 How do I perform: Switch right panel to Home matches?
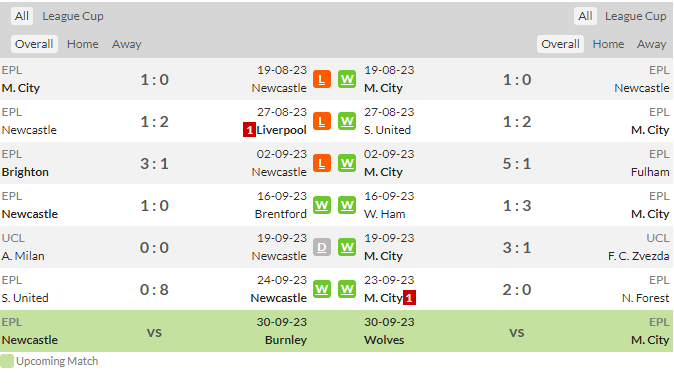608,44
